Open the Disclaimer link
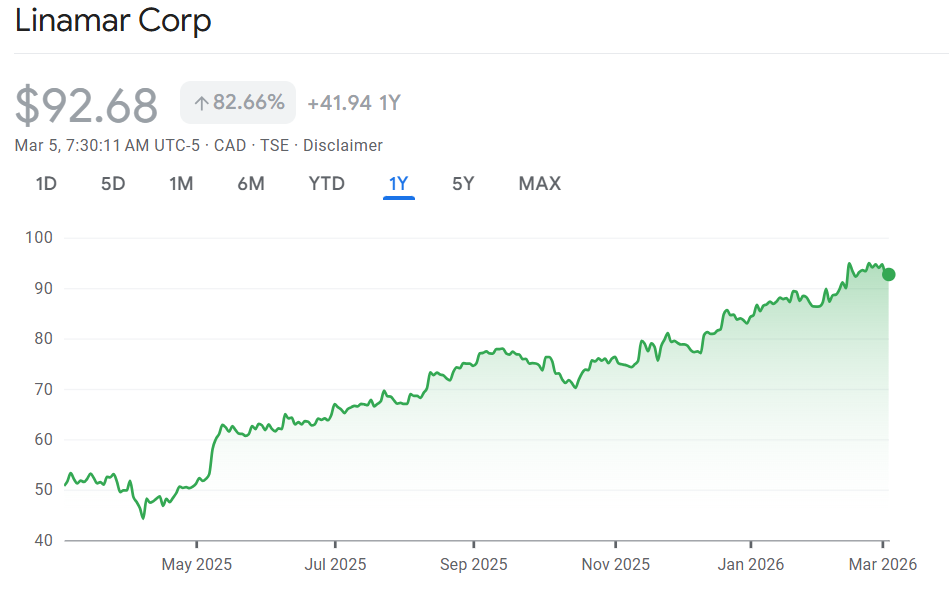The width and height of the screenshot is (949, 597). coord(343,146)
